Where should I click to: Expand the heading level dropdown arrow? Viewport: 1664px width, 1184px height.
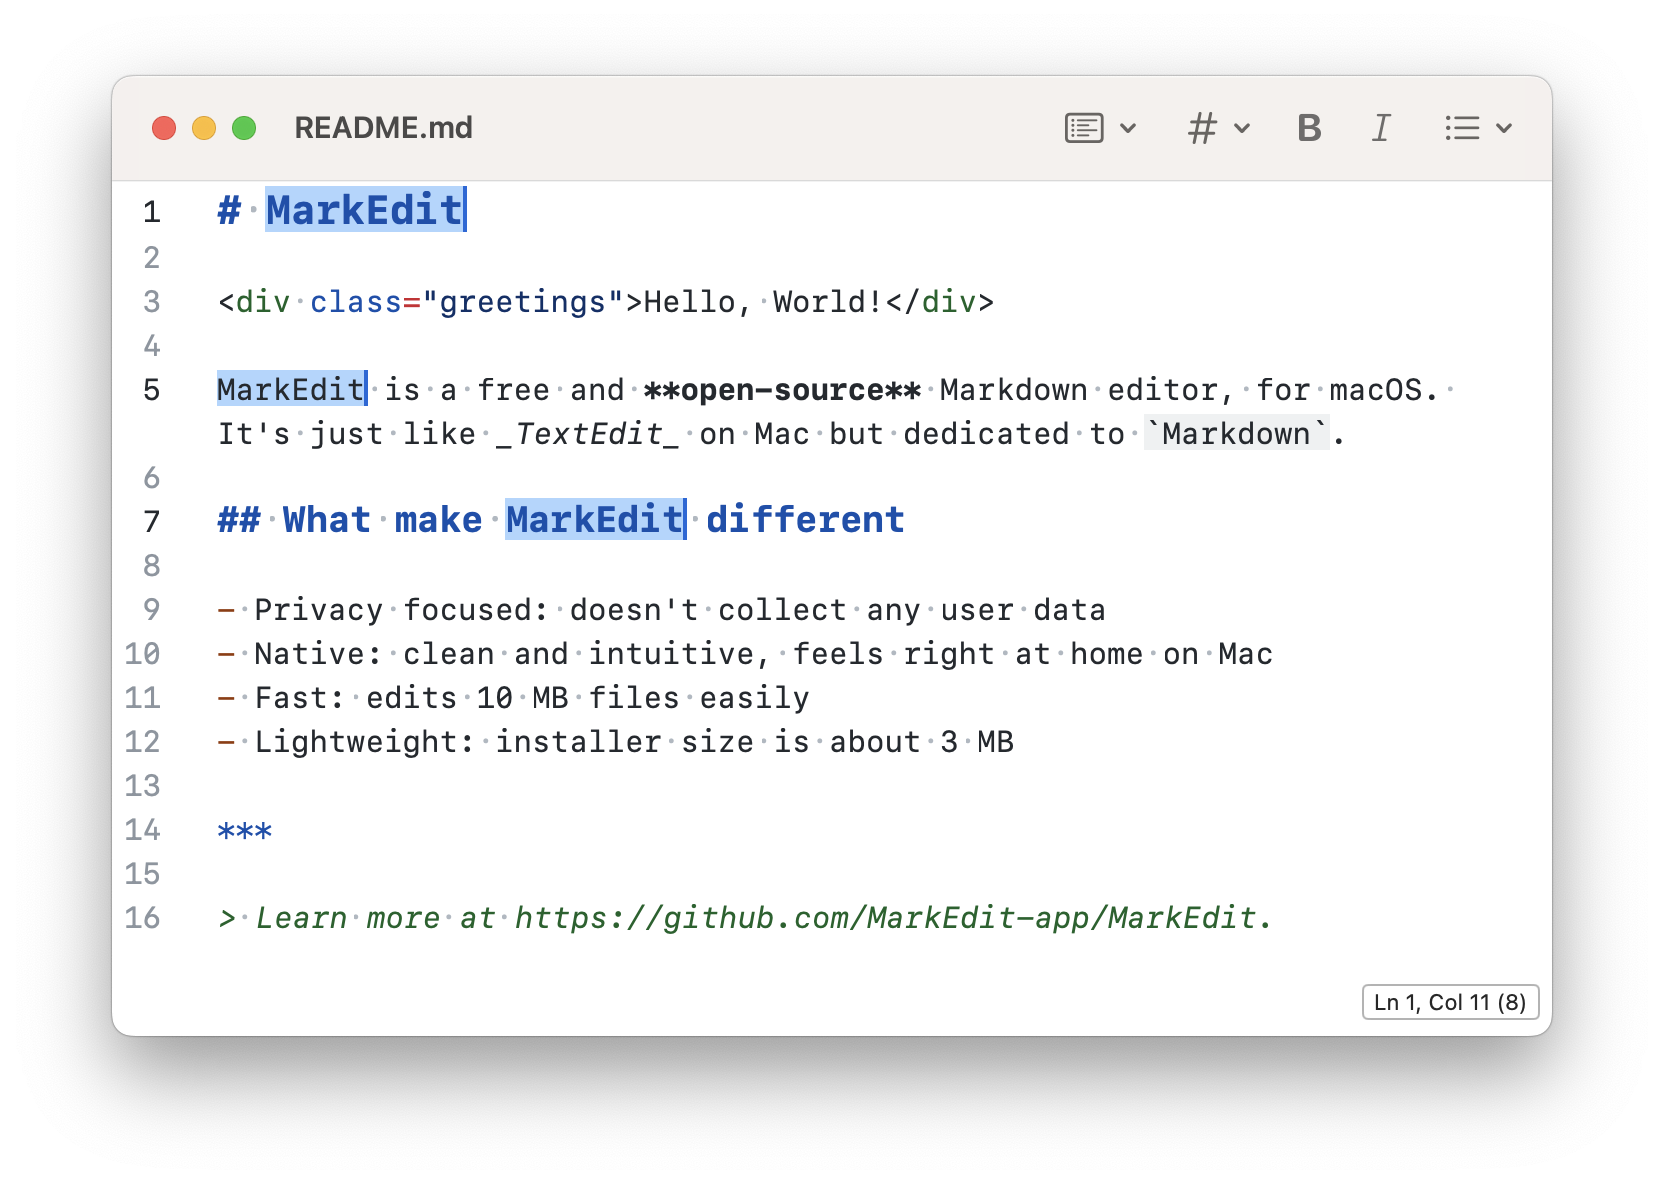(x=1242, y=128)
